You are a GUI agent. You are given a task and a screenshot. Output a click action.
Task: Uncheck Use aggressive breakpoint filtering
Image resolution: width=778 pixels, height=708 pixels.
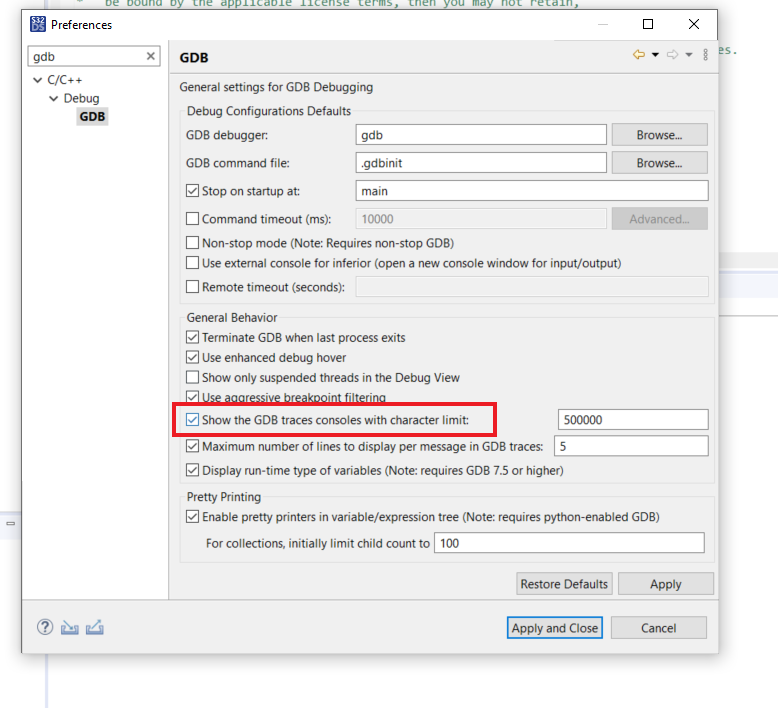tap(193, 397)
